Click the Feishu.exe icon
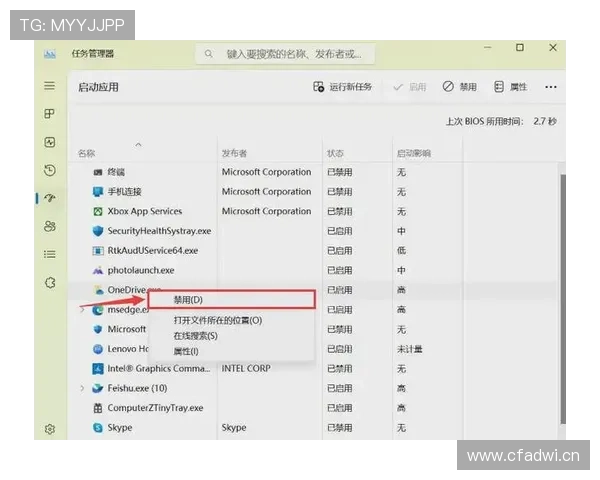Viewport: 600px width, 480px height. [x=98, y=388]
